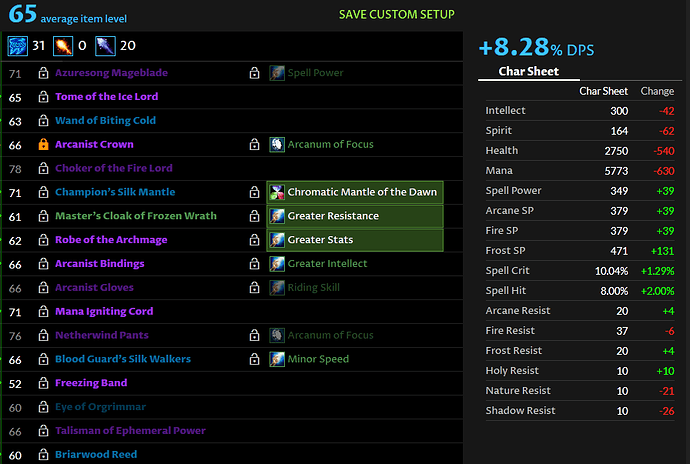Click Riding Skill enchant icon
Screen dimensions: 690x464
(x=277, y=287)
